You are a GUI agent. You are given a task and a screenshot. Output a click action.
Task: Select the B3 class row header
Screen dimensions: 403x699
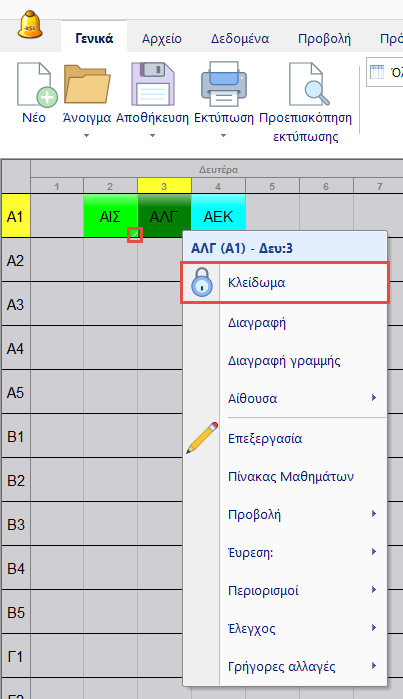(x=16, y=524)
